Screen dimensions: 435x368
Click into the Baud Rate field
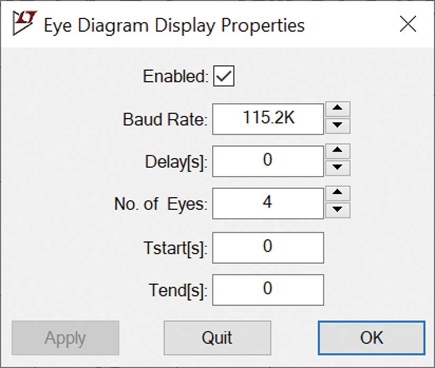pyautogui.click(x=268, y=119)
